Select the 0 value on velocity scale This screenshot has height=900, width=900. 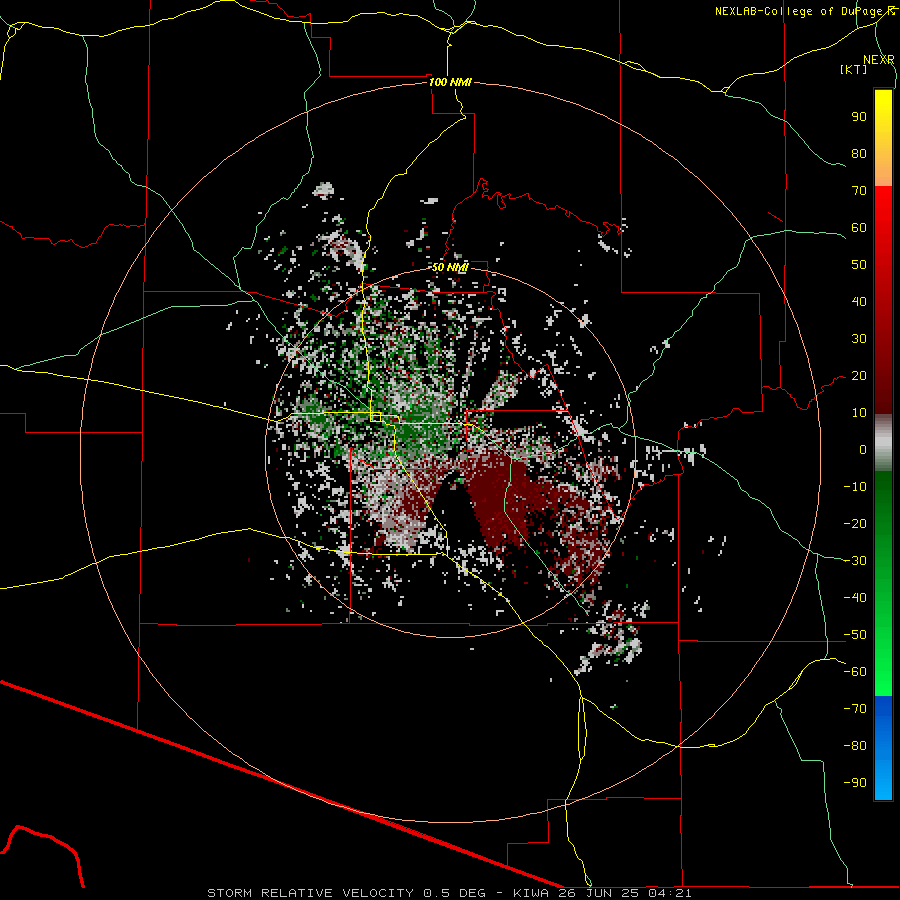pyautogui.click(x=863, y=450)
